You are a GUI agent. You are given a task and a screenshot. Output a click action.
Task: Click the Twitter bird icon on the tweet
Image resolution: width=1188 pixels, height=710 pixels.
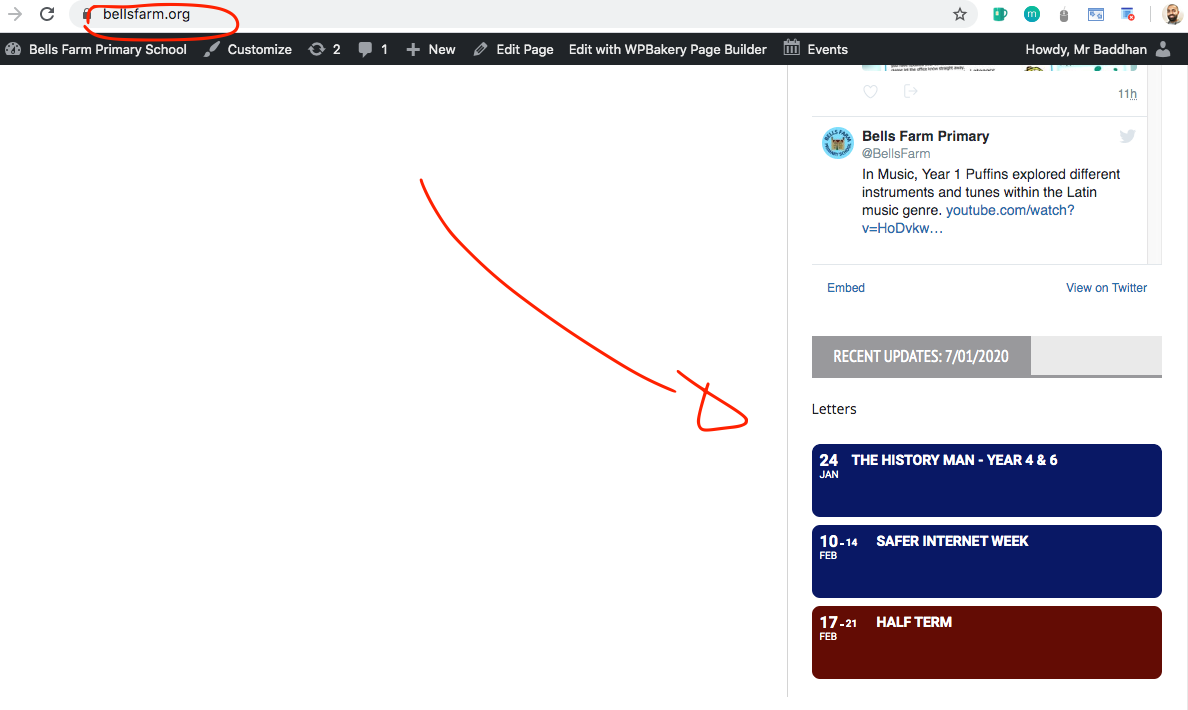coord(1127,136)
